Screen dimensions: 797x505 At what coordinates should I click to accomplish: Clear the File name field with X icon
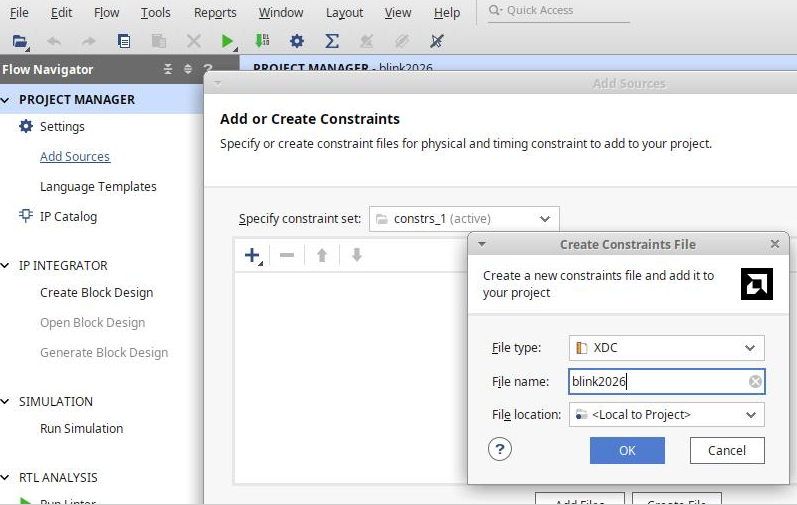click(x=755, y=381)
